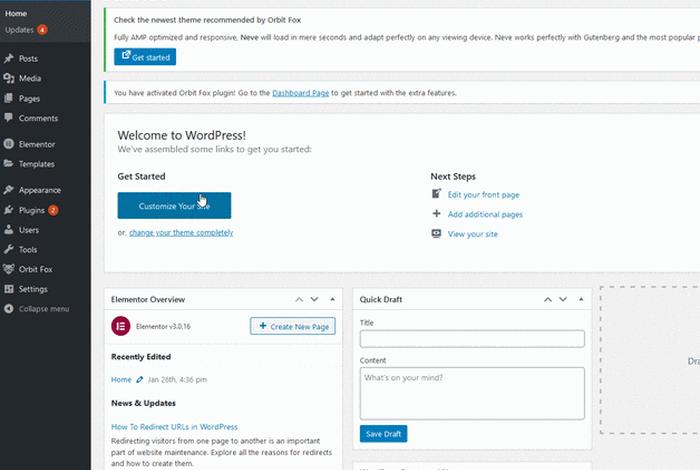
Task: Click the Templates folder icon
Action: pyautogui.click(x=8, y=163)
